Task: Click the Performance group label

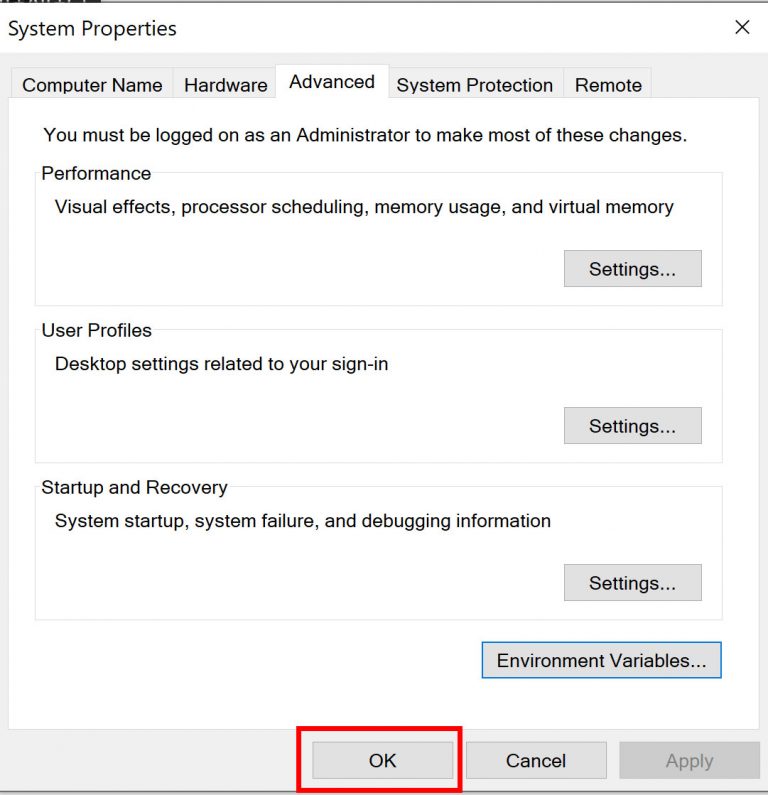Action: click(x=96, y=174)
